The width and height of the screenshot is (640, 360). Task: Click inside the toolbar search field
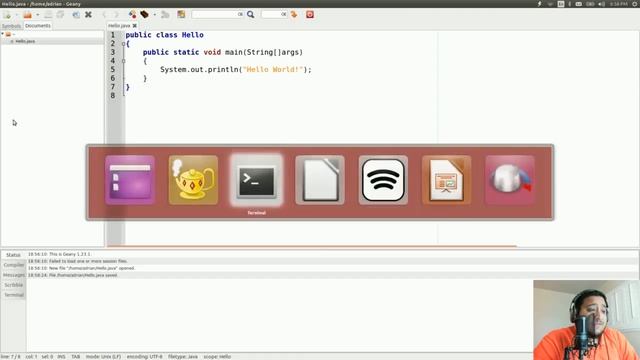point(218,14)
